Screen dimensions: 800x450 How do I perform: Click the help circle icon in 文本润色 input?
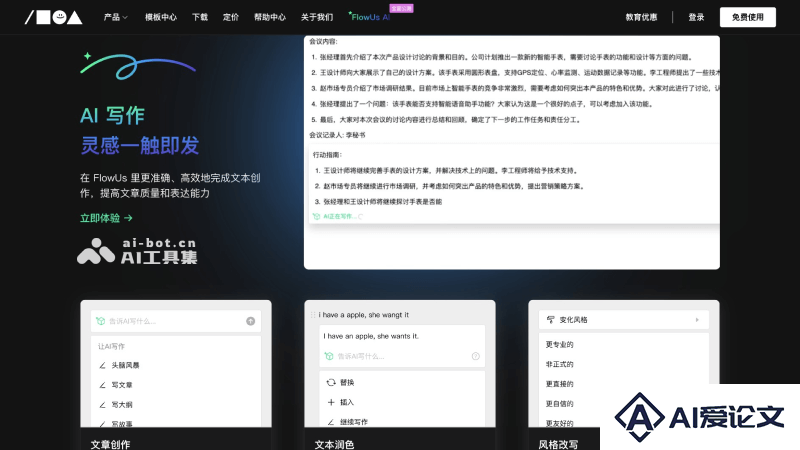(x=476, y=356)
